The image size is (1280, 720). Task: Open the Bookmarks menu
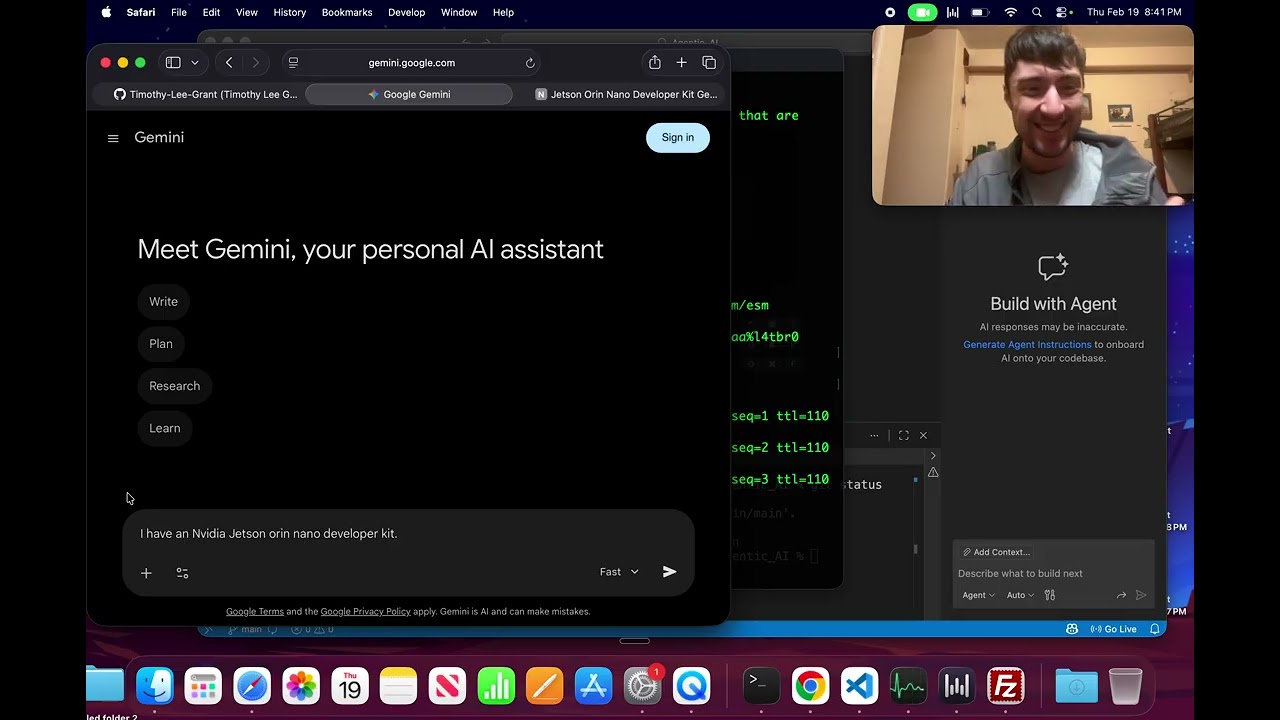coord(347,12)
